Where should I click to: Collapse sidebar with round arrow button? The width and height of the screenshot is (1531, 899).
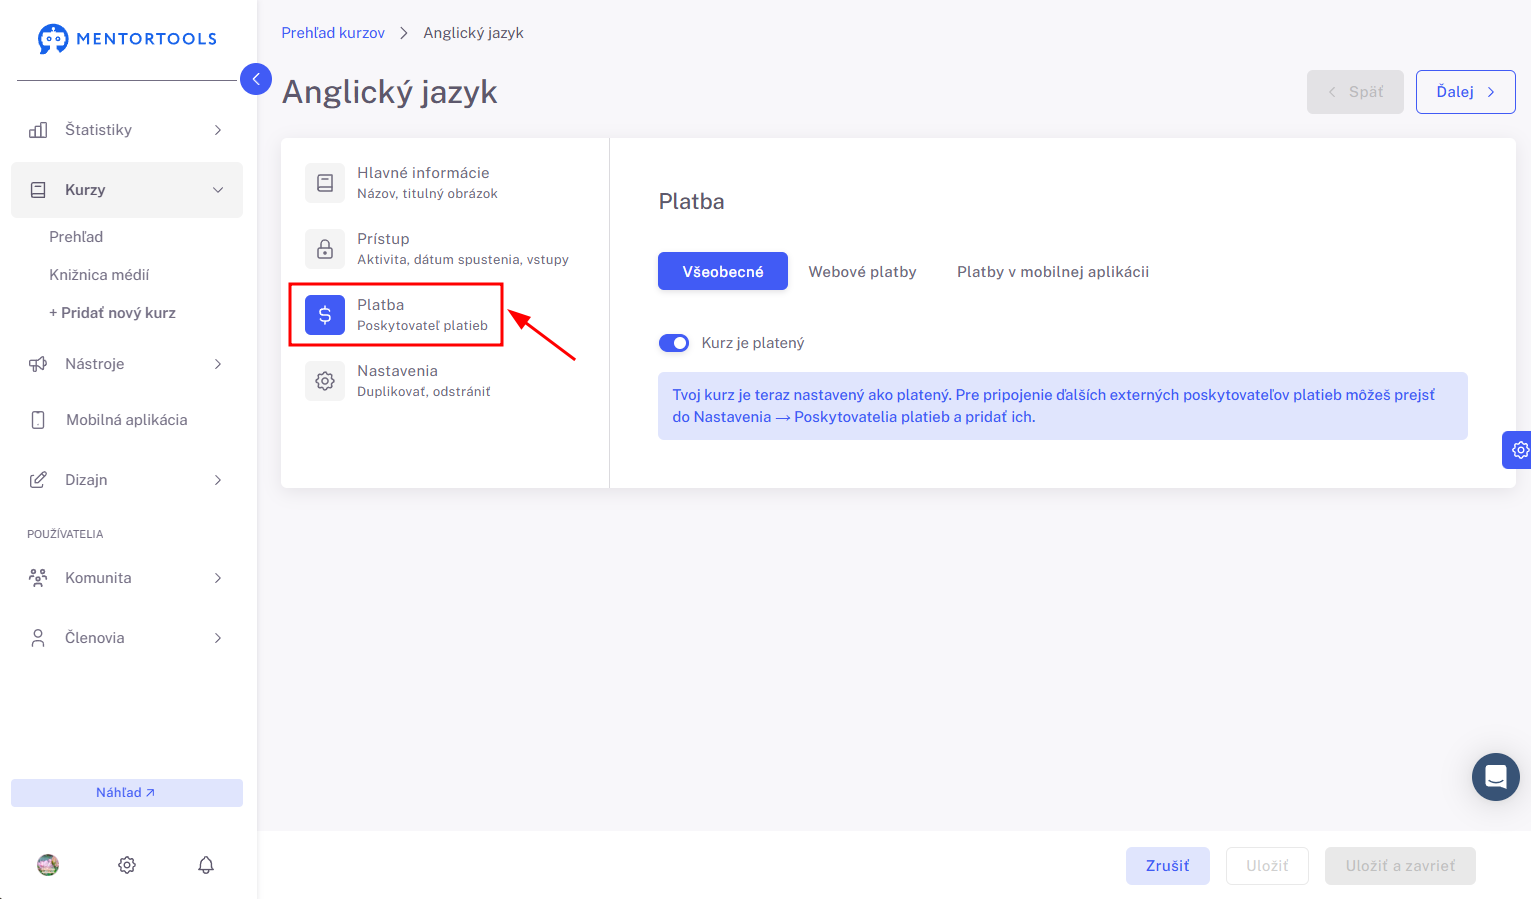coord(256,79)
